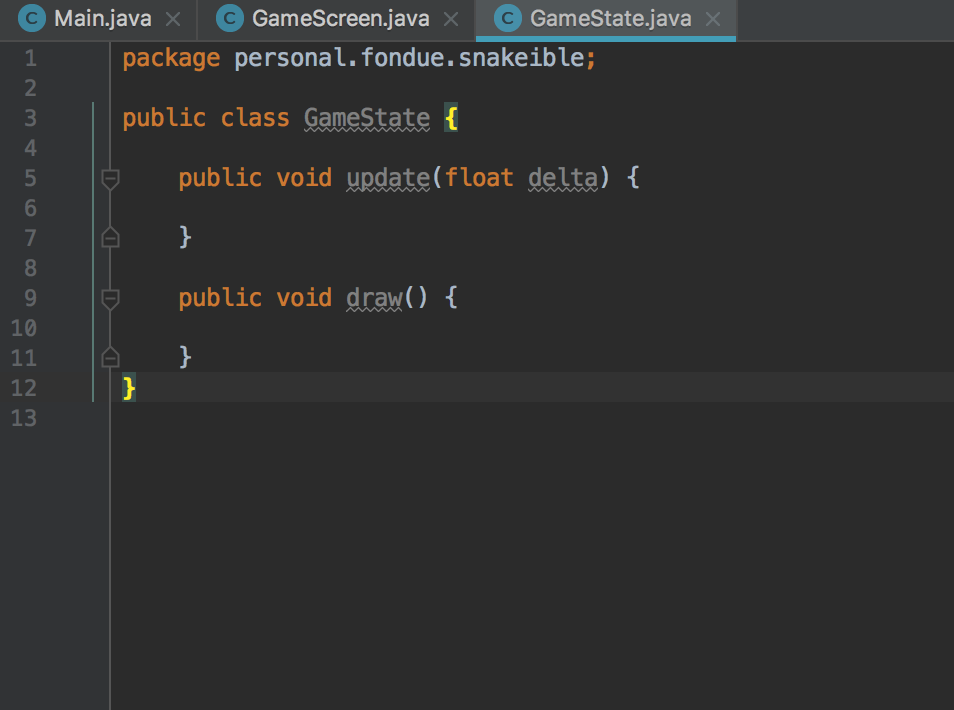
Task: Click line number 10 in the gutter
Action: [x=24, y=329]
